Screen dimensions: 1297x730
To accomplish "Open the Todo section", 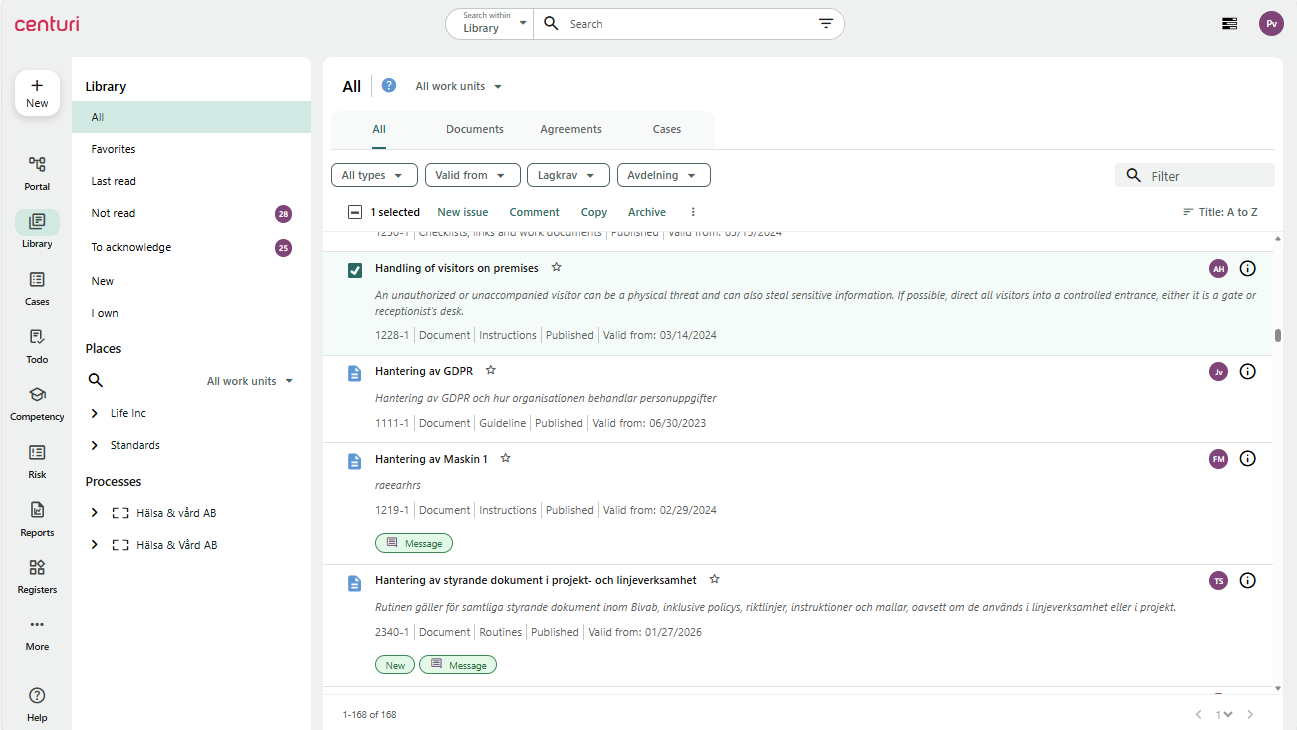I will [x=37, y=344].
